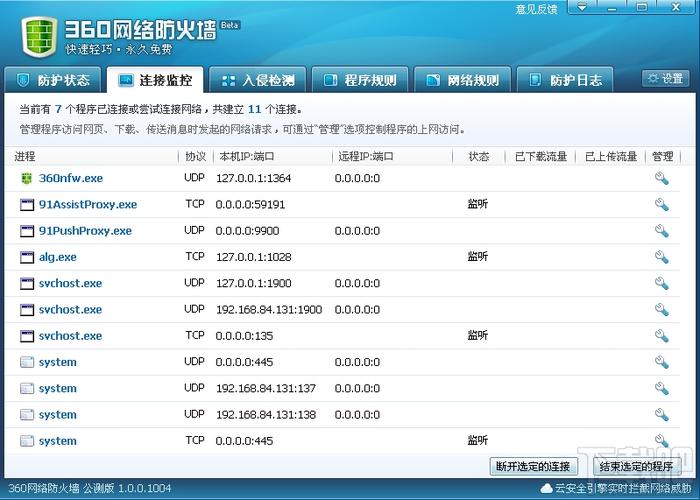Open 设置 settings button

pos(666,79)
